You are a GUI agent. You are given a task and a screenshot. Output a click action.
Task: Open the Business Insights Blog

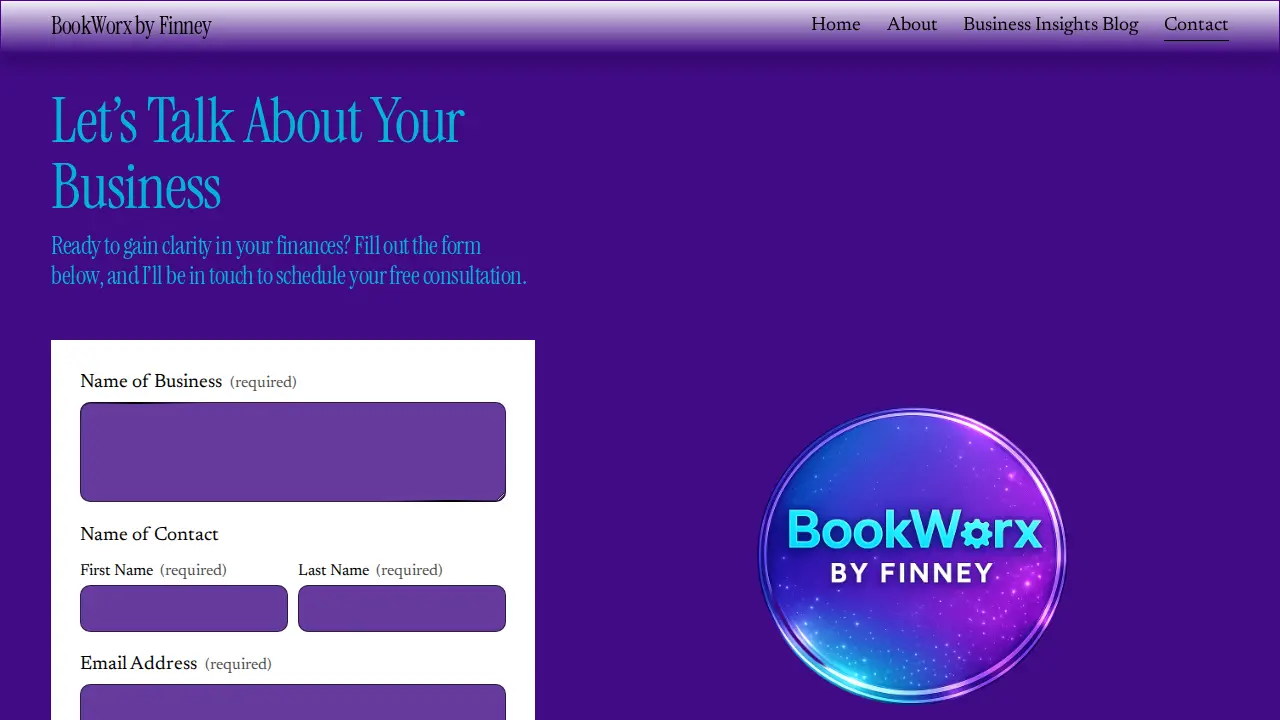coord(1050,25)
